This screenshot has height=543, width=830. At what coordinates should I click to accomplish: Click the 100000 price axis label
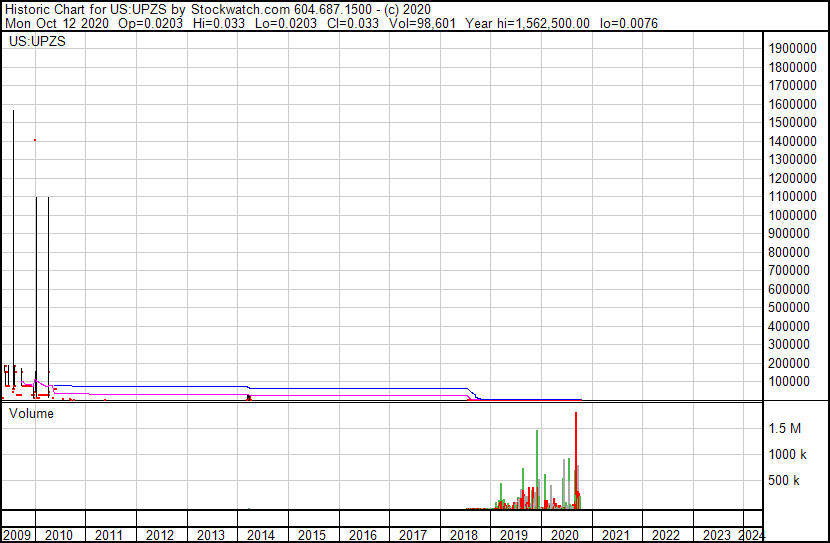(789, 382)
